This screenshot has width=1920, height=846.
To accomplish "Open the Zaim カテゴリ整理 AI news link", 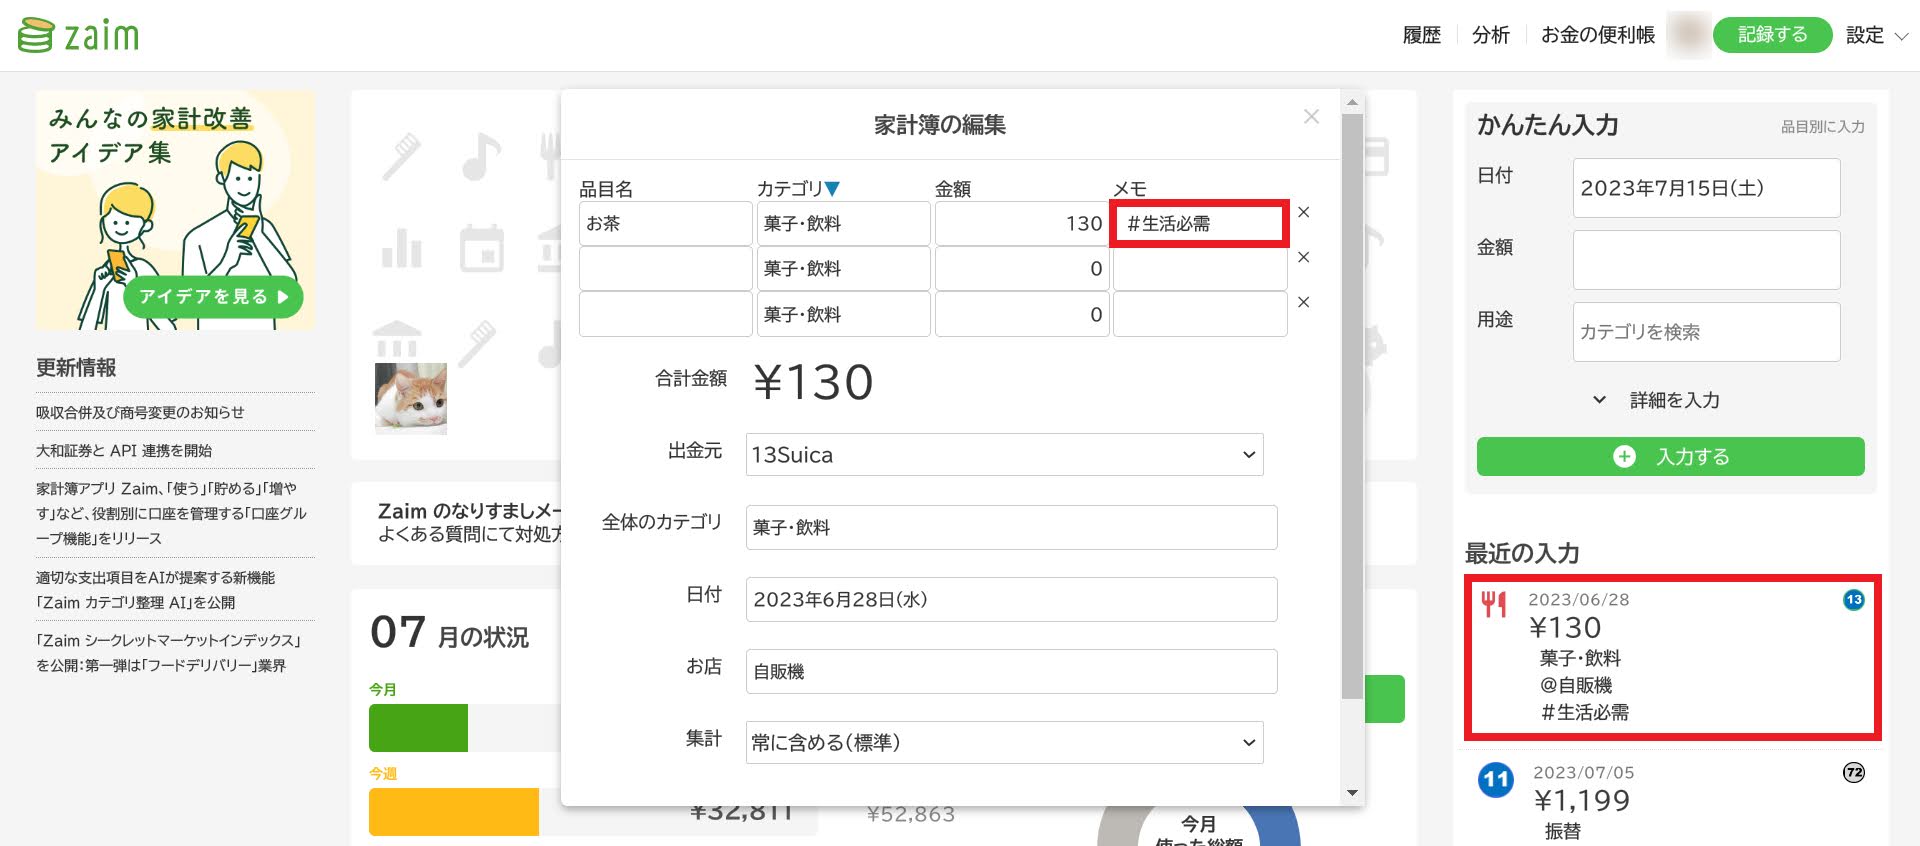I will 156,590.
